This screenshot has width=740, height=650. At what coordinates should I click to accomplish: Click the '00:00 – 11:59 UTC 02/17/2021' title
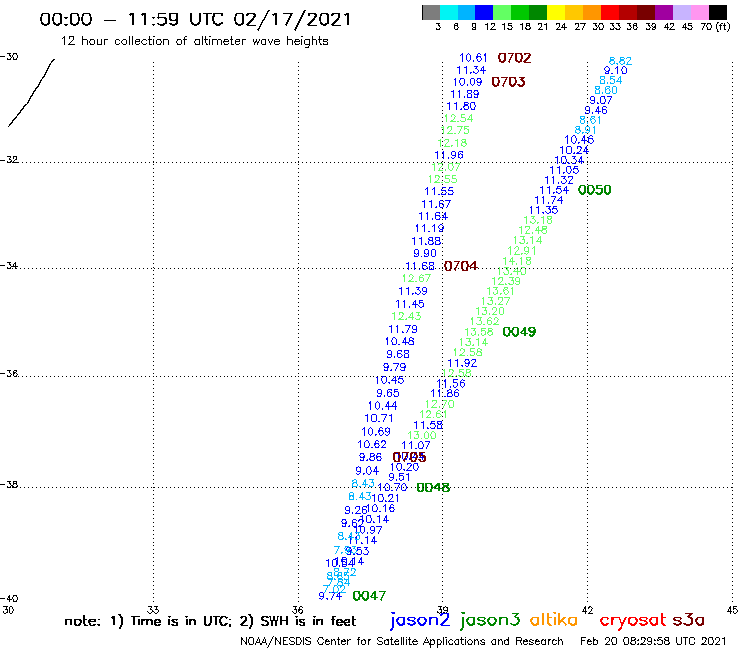pyautogui.click(x=195, y=19)
